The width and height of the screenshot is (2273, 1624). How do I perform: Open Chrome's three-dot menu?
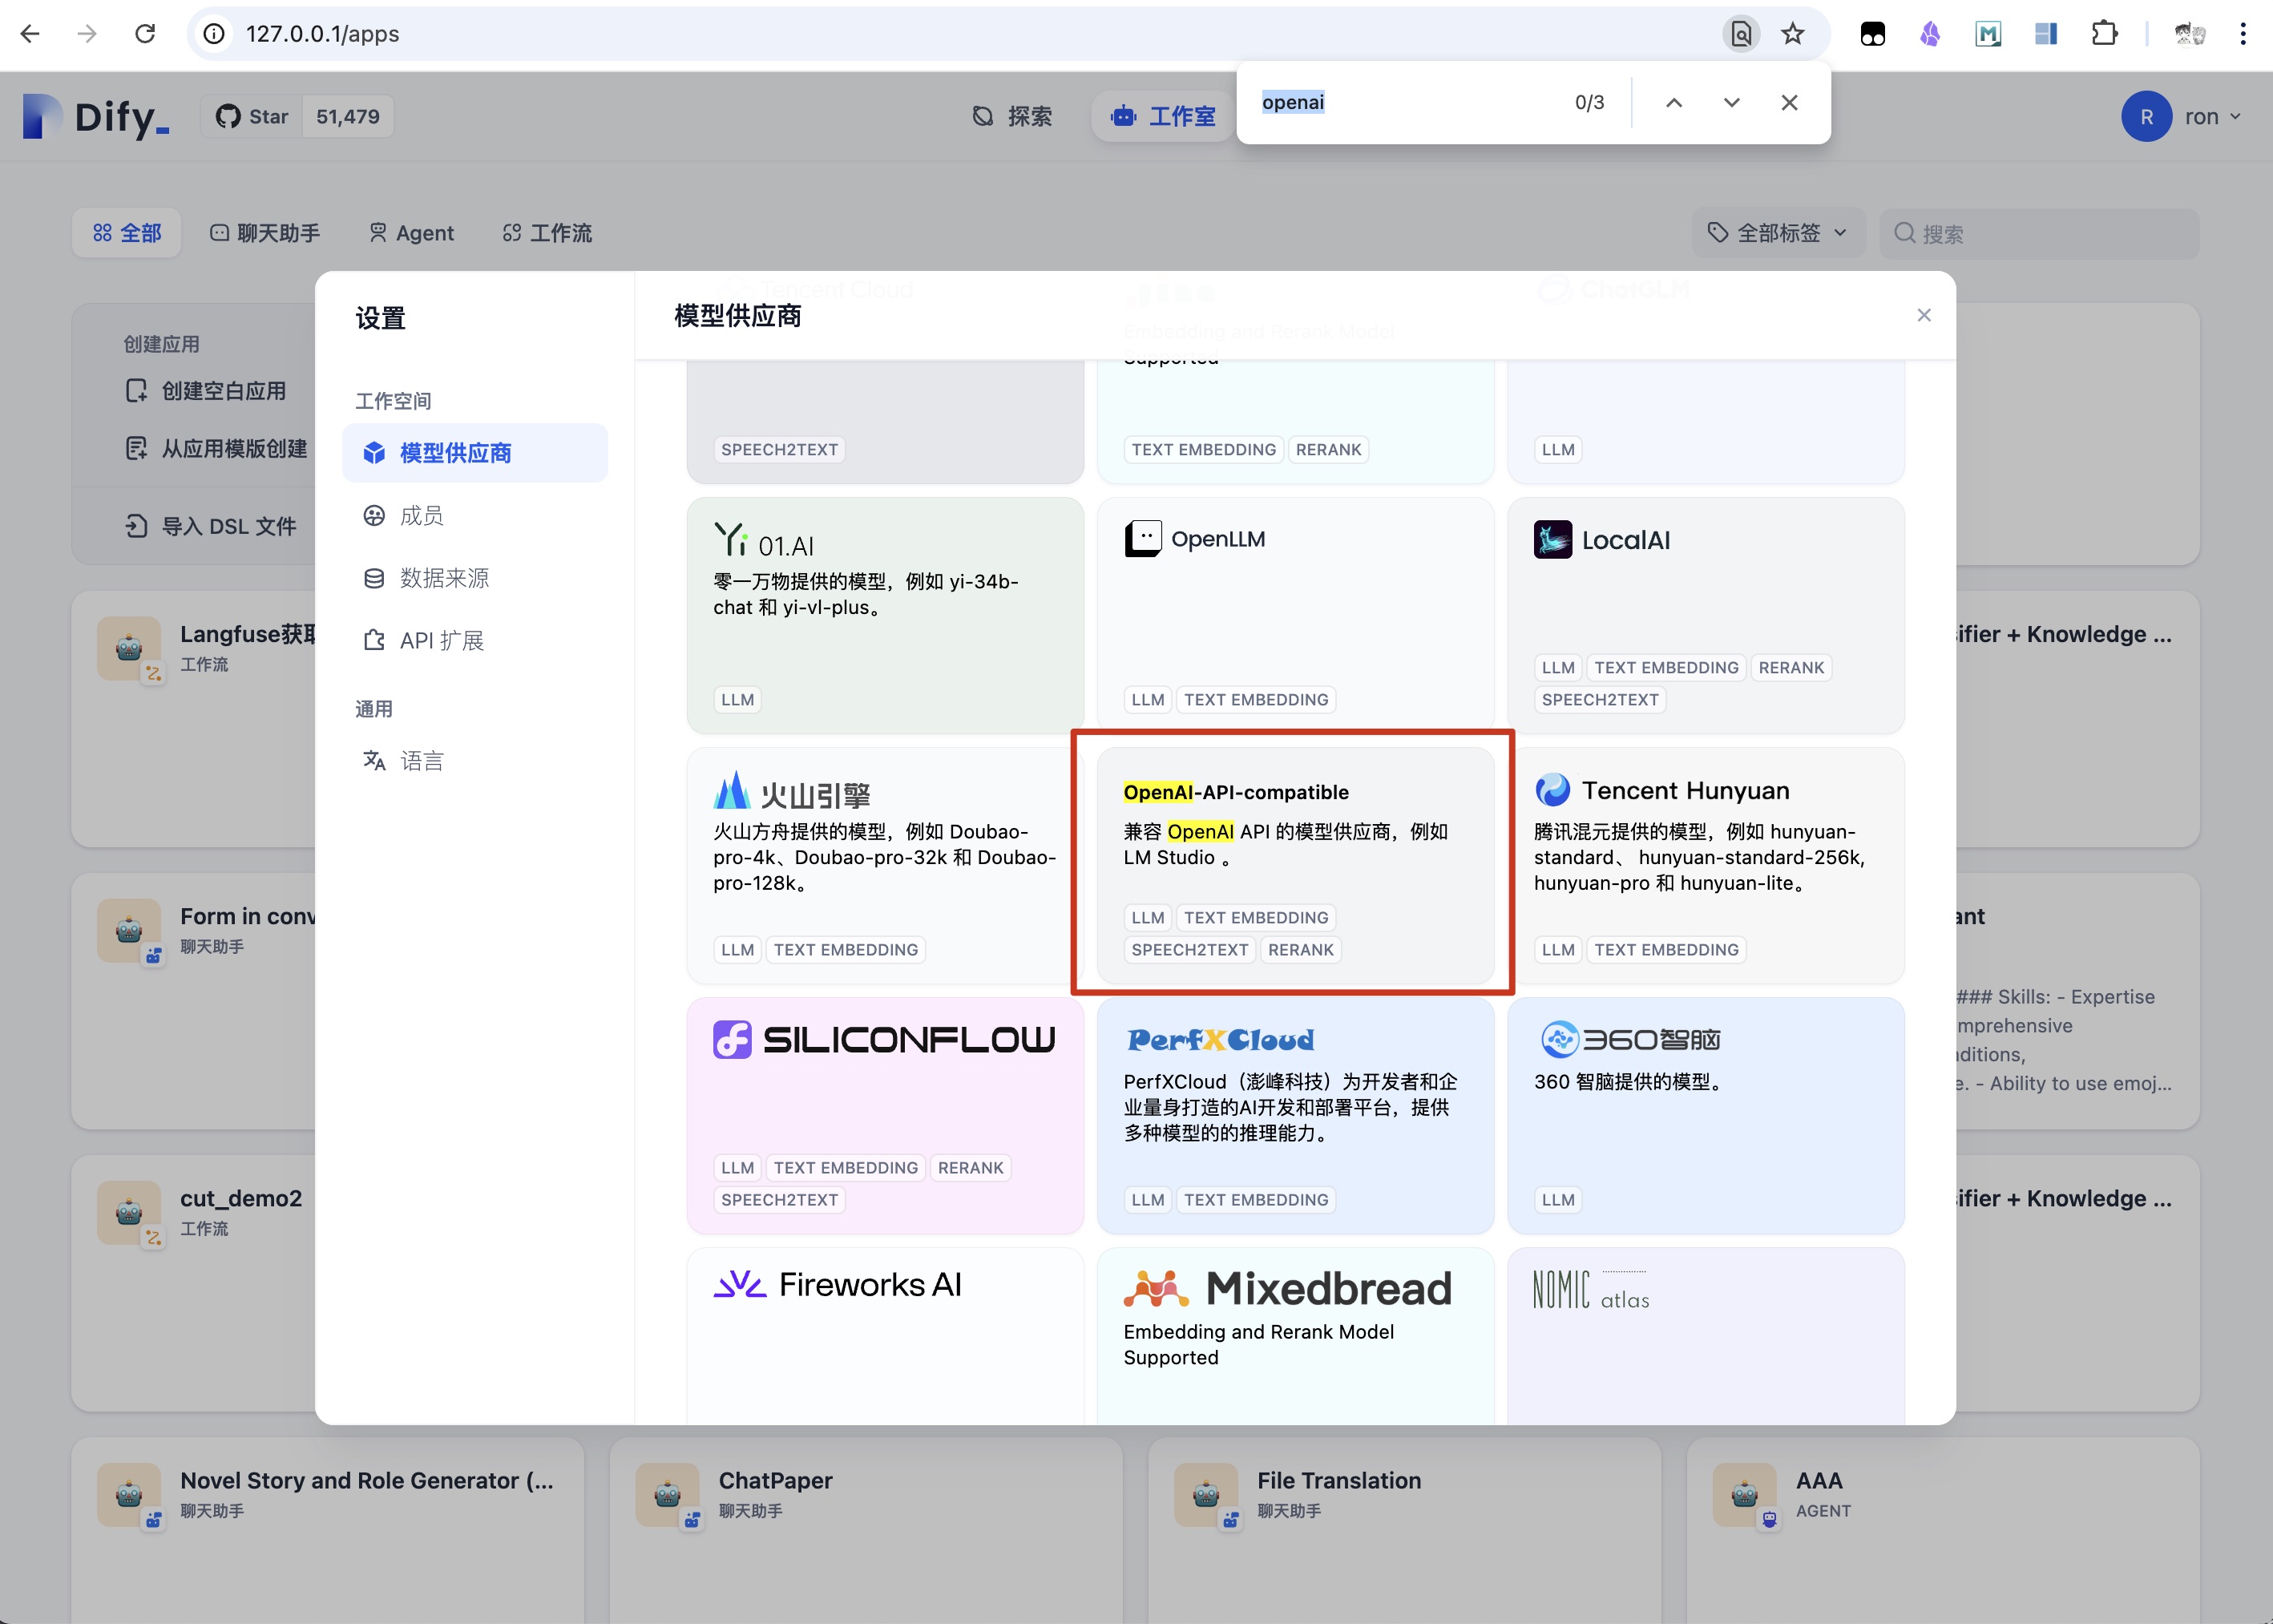[x=2243, y=34]
